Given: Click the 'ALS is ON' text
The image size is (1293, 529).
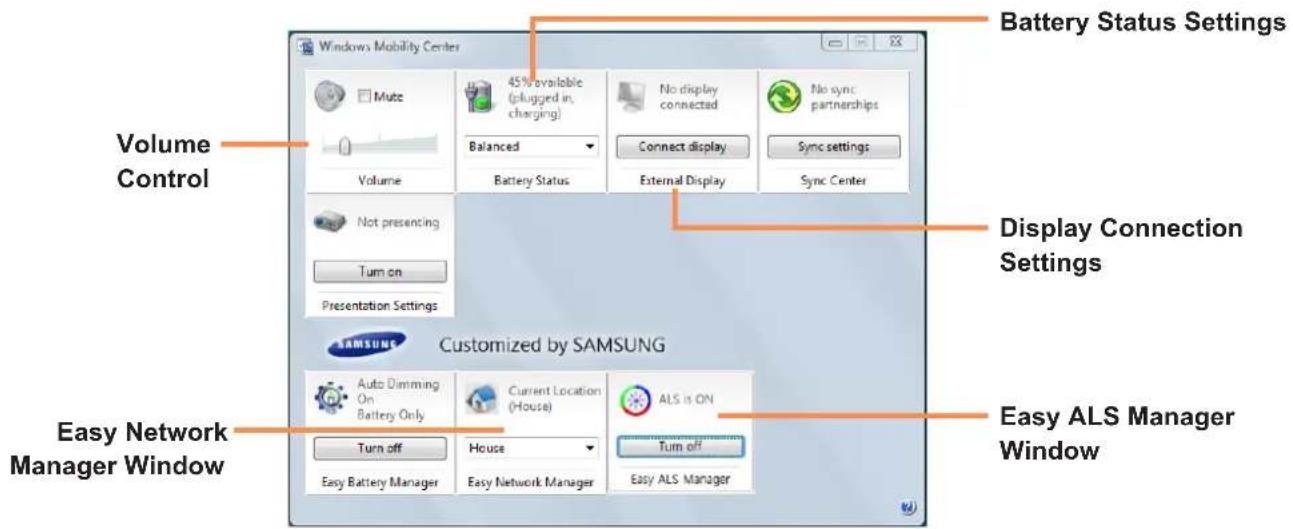Looking at the screenshot, I should pyautogui.click(x=686, y=399).
